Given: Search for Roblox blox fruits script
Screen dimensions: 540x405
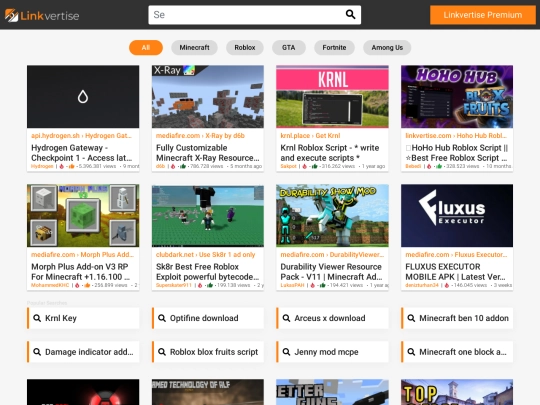Looking at the screenshot, I should point(208,352).
